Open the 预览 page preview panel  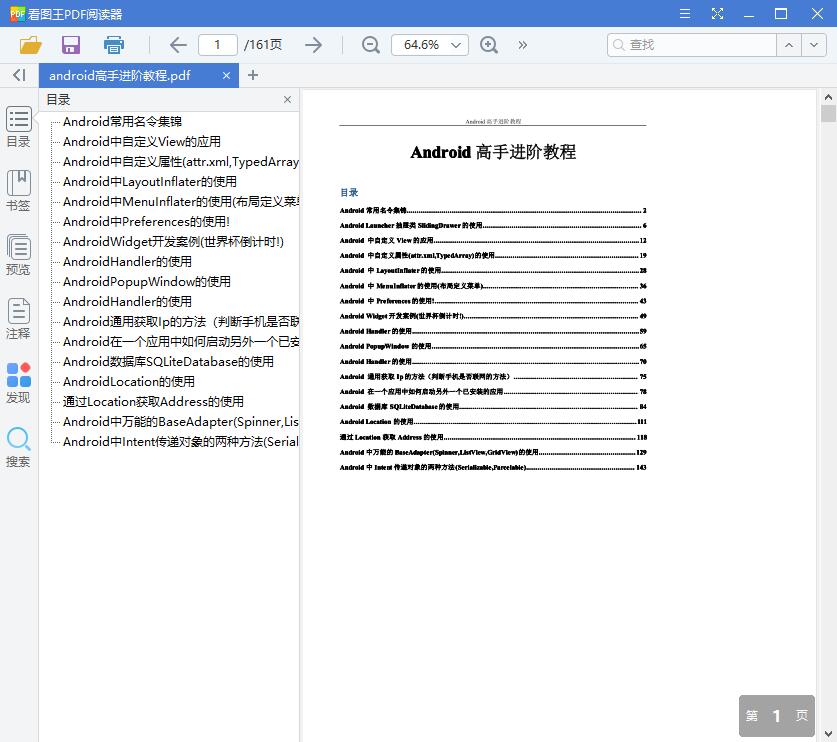click(19, 254)
